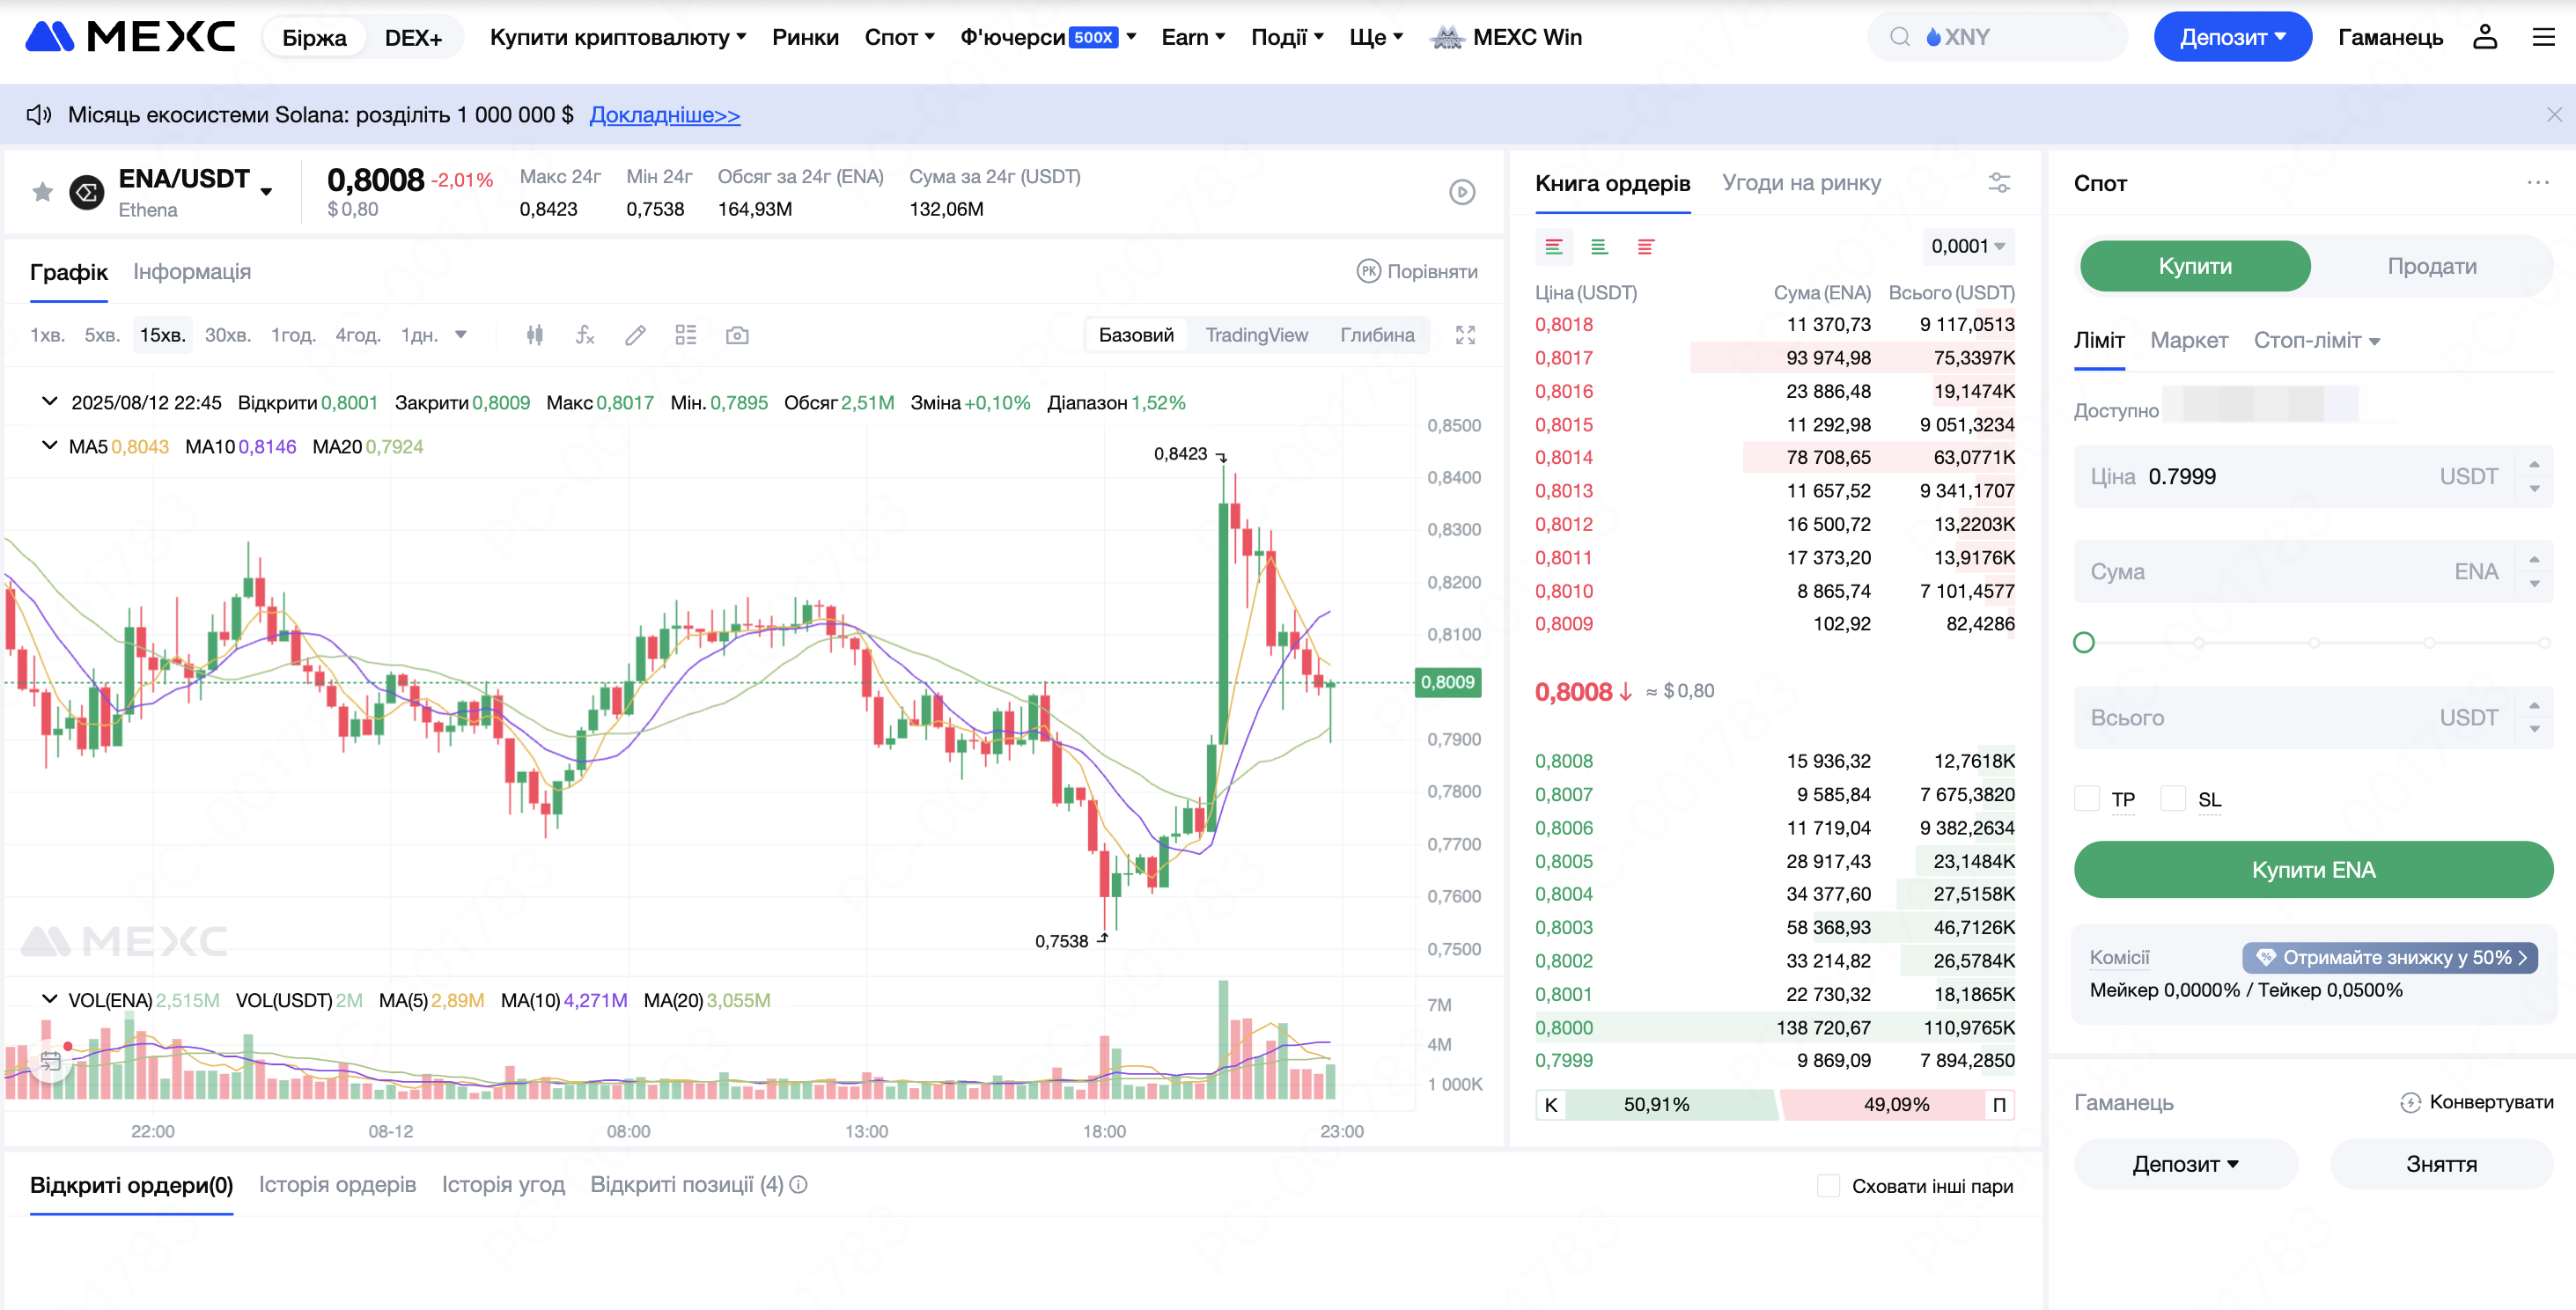
Task: Open the header Депозит button
Action: point(2232,37)
